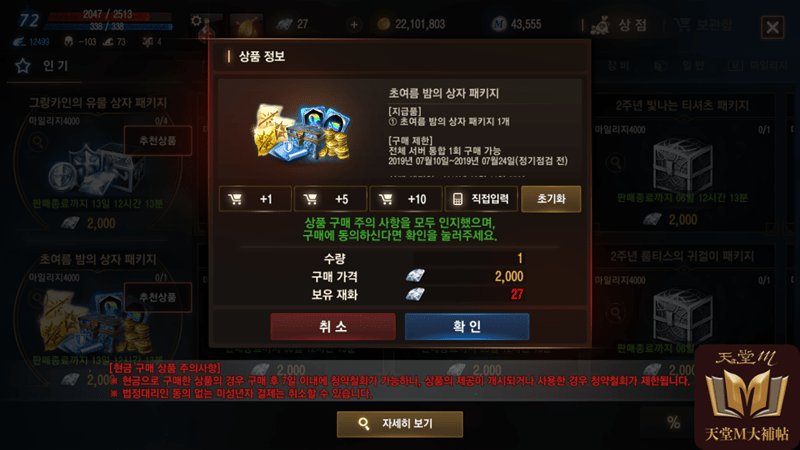Viewport: 800px width, 450px height.
Task: Reset quantity with 초기화 button
Action: pyautogui.click(x=551, y=199)
